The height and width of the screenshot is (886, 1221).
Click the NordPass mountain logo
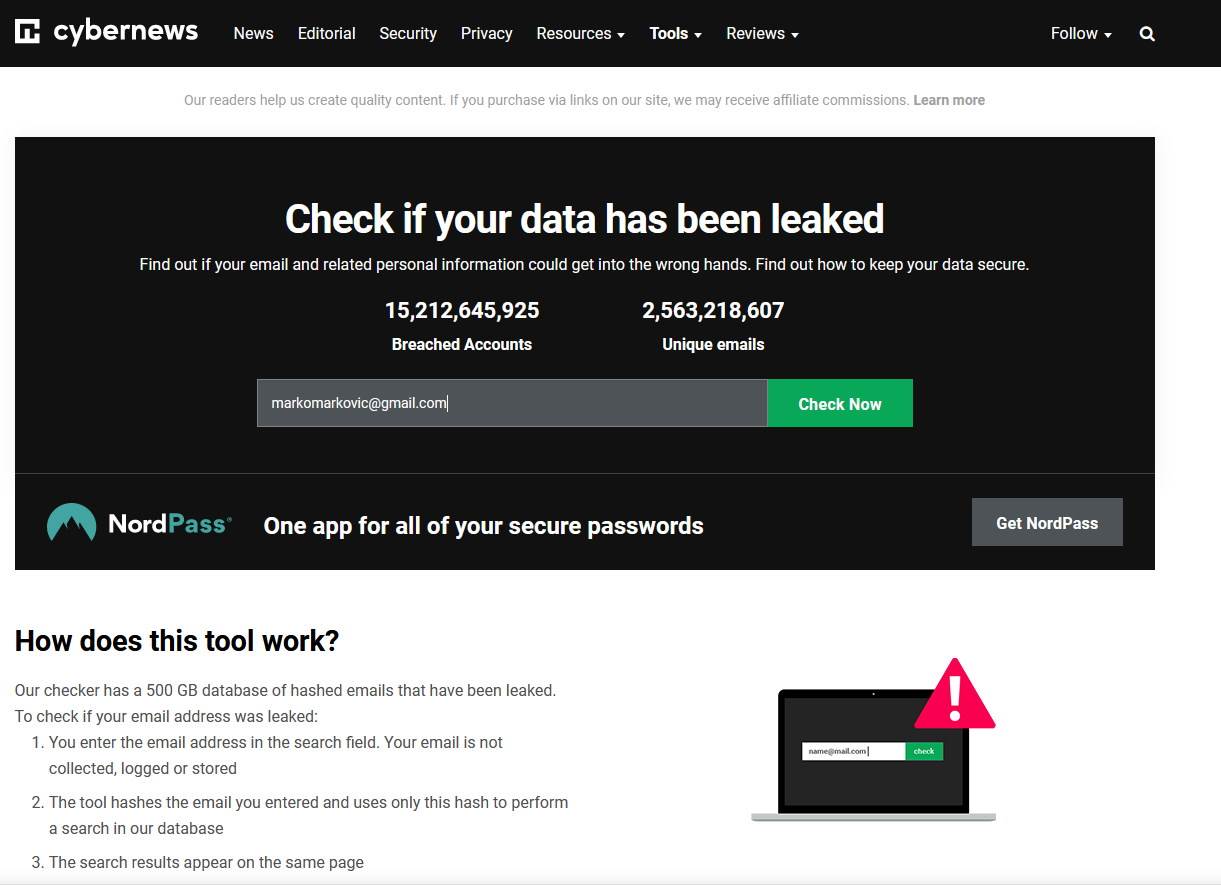pos(70,522)
